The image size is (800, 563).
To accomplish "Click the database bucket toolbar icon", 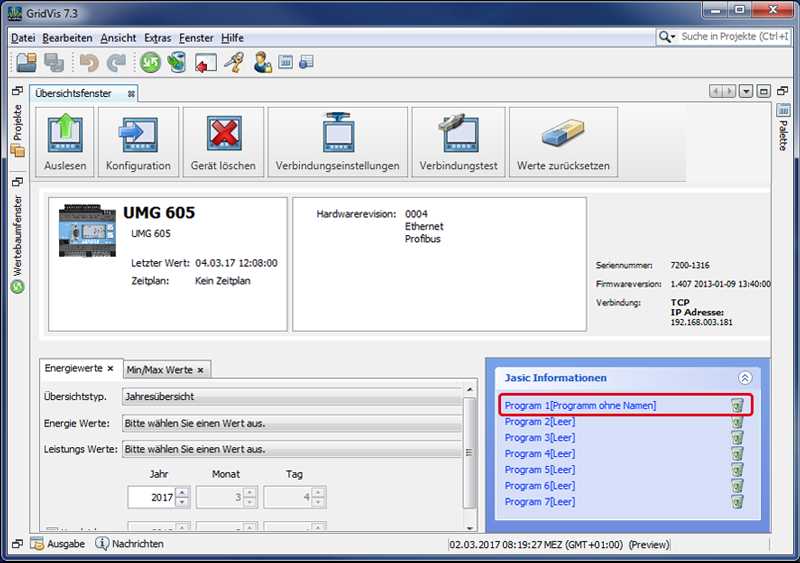I will pyautogui.click(x=177, y=63).
